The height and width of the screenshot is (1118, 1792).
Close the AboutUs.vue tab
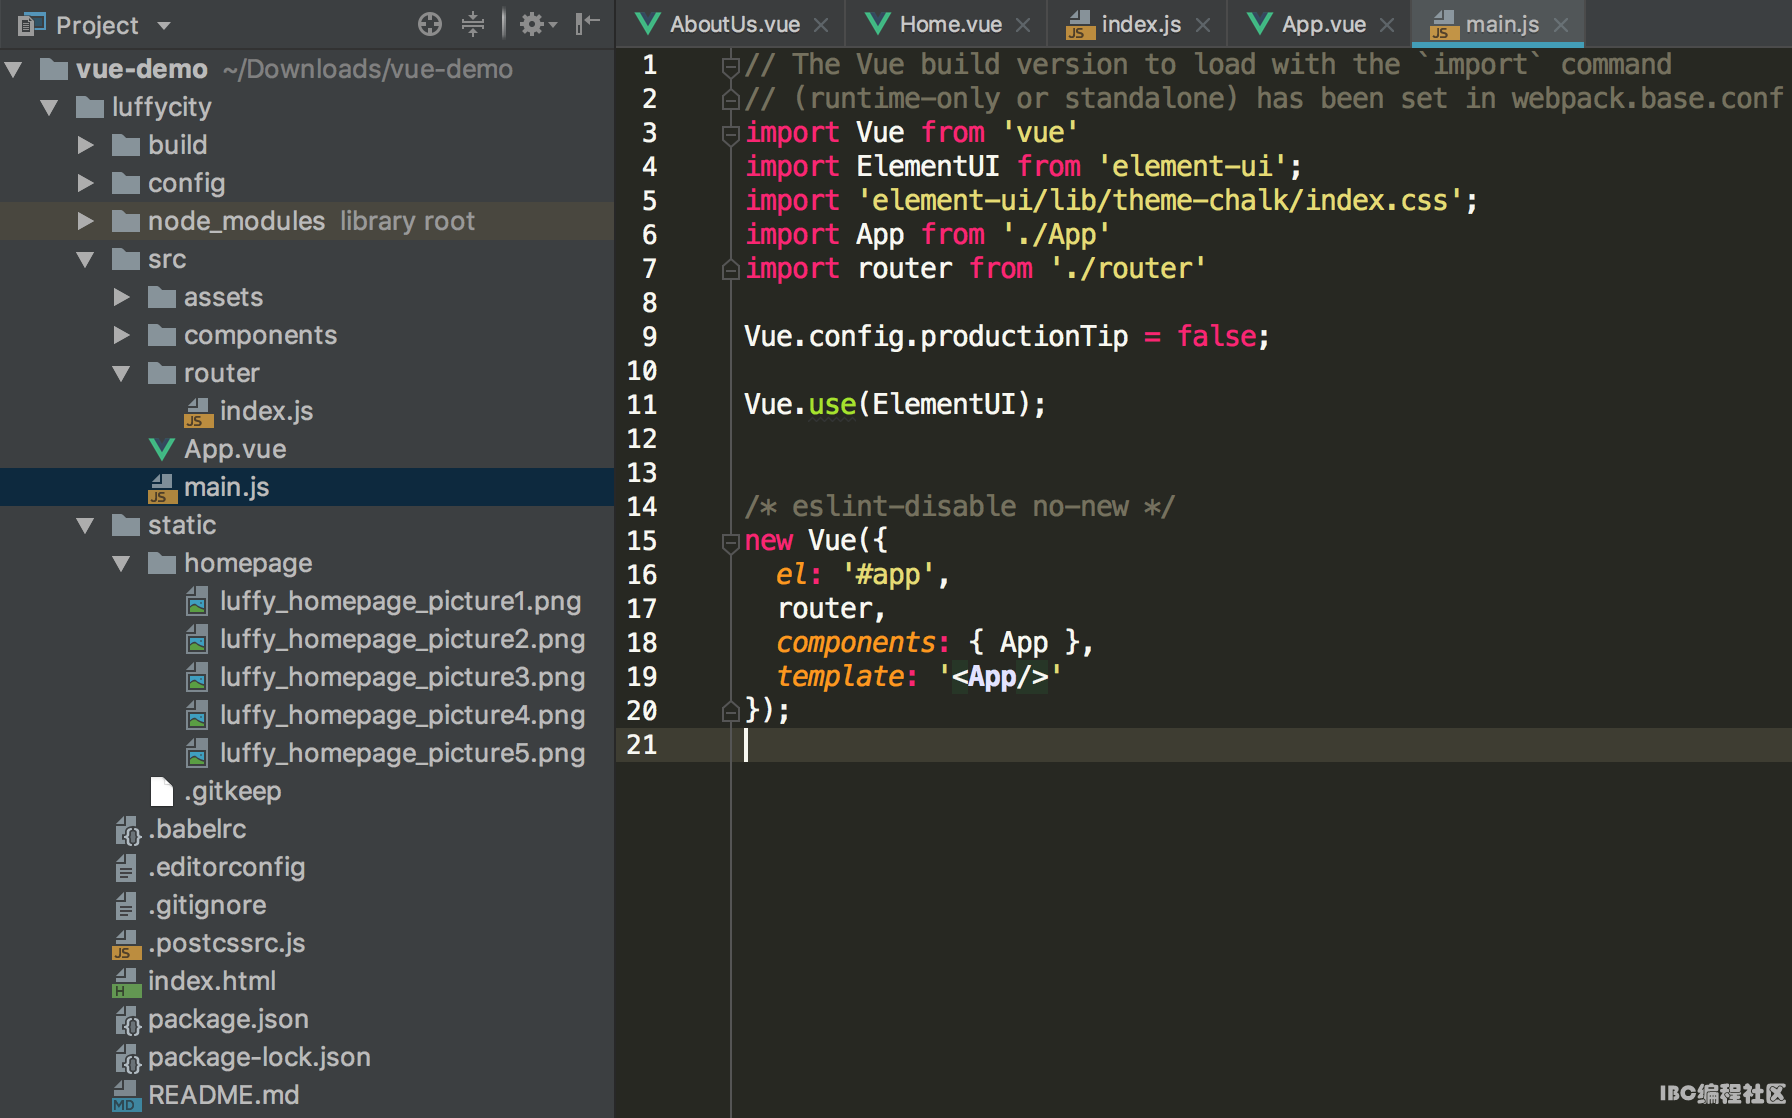[x=821, y=25]
